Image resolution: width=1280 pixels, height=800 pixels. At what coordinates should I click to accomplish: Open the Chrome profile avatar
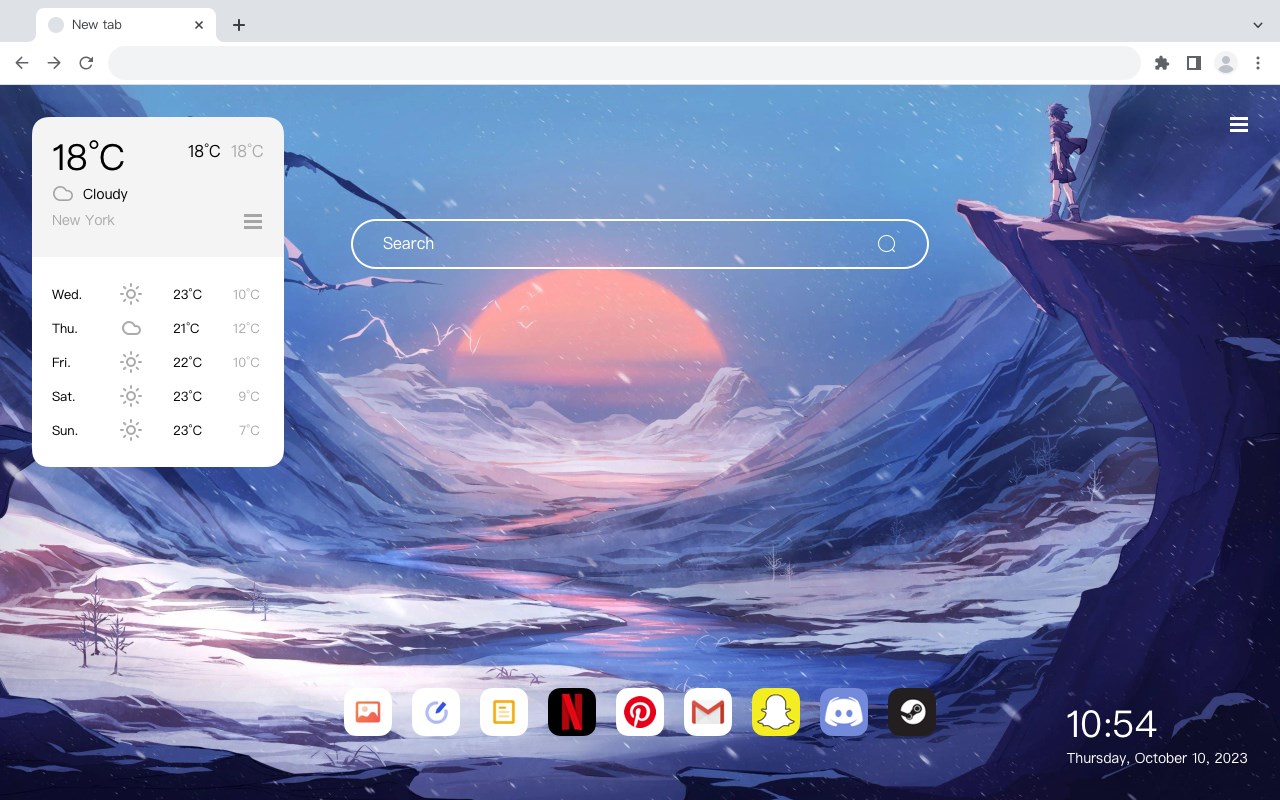click(x=1226, y=63)
